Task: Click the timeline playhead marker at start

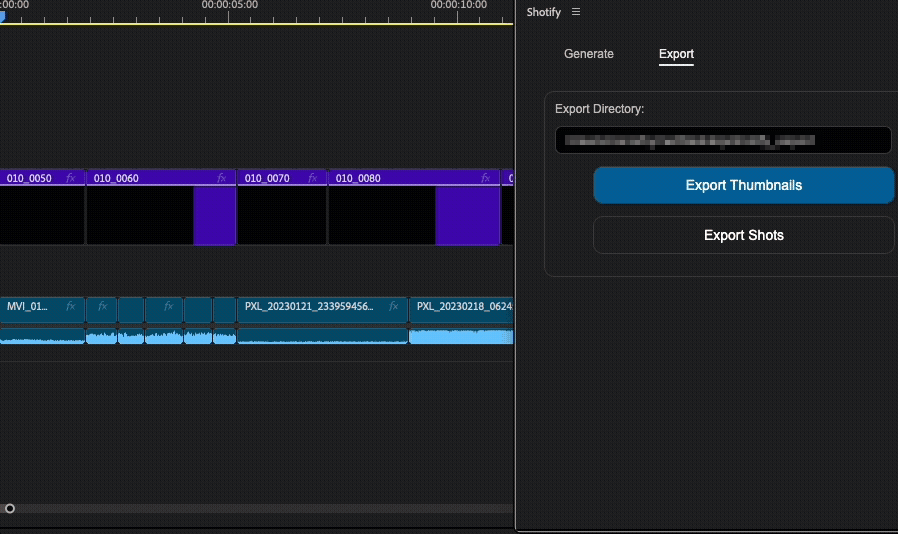Action: tap(2, 17)
